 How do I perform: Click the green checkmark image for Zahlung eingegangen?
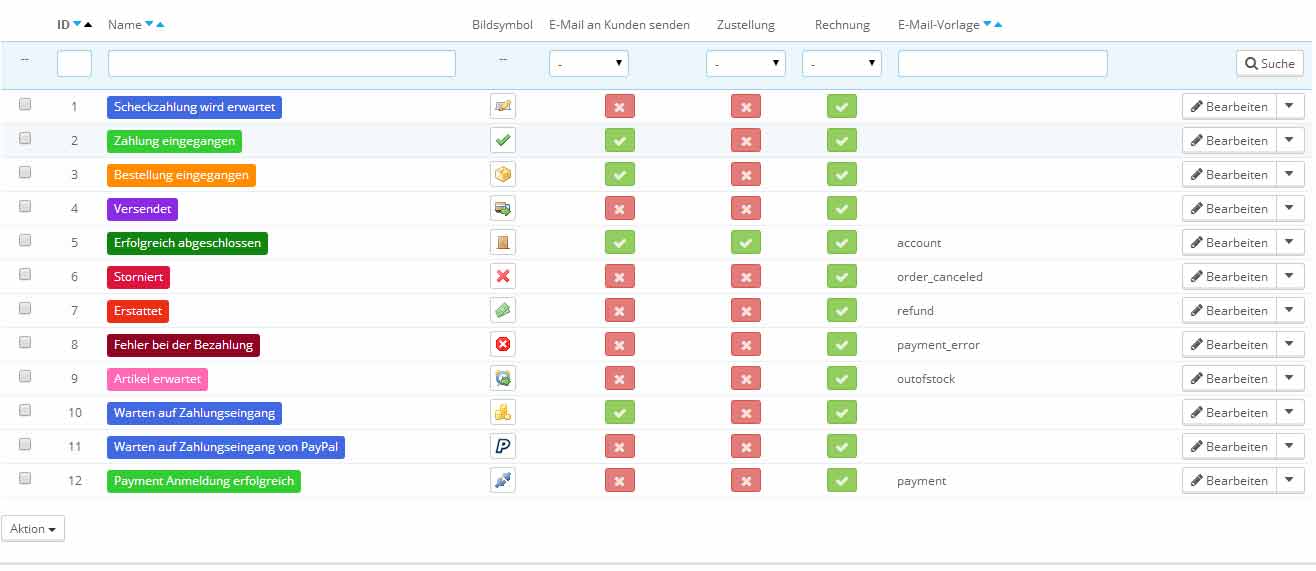pyautogui.click(x=503, y=140)
